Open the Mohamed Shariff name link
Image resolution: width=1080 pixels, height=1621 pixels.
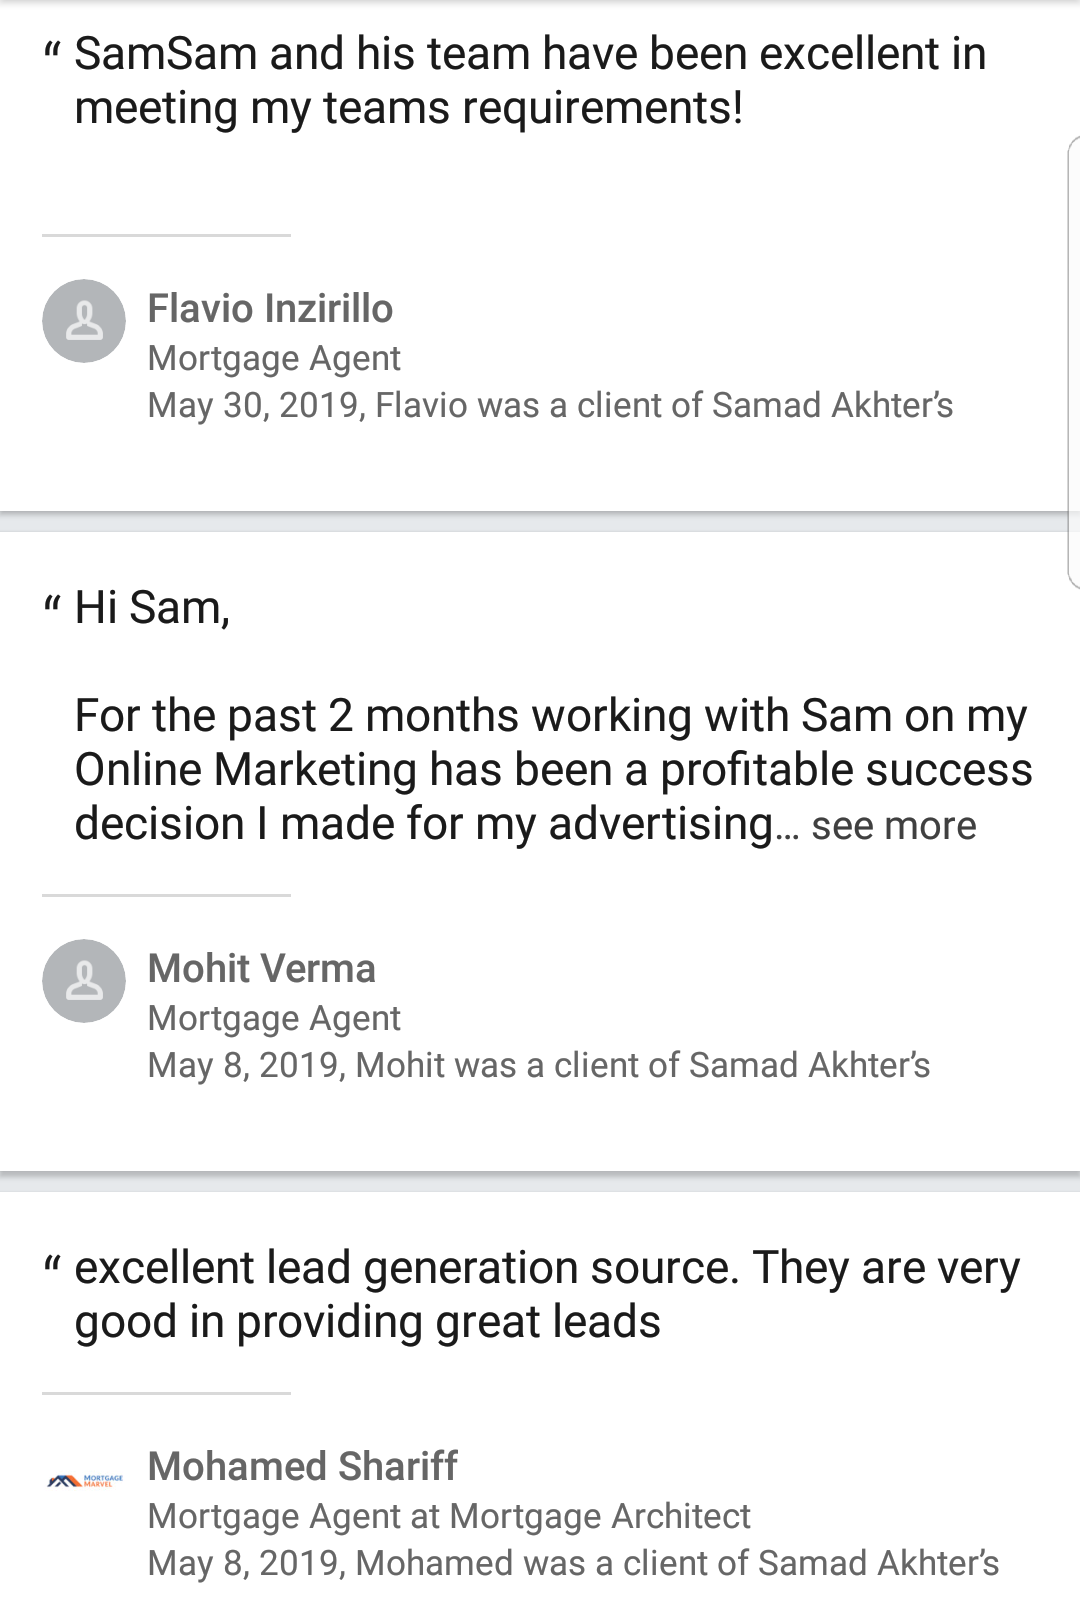pos(302,1467)
